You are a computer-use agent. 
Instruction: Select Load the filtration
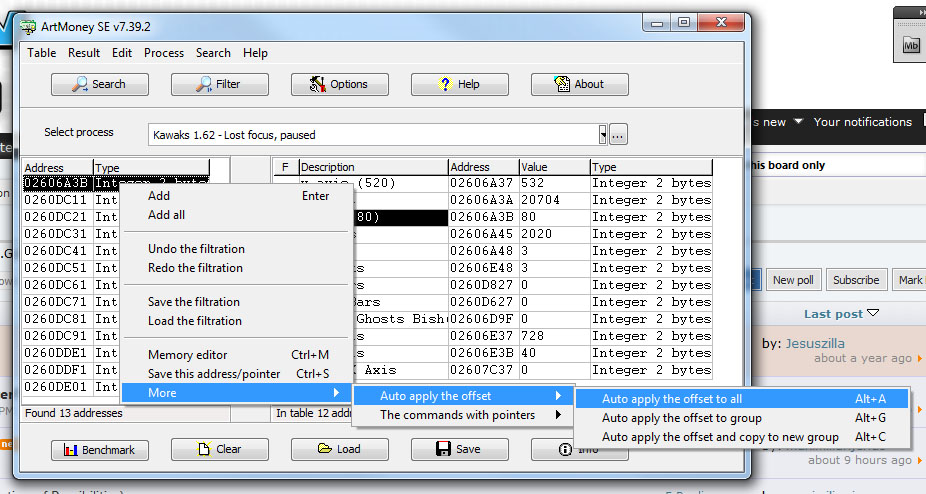(x=237, y=321)
